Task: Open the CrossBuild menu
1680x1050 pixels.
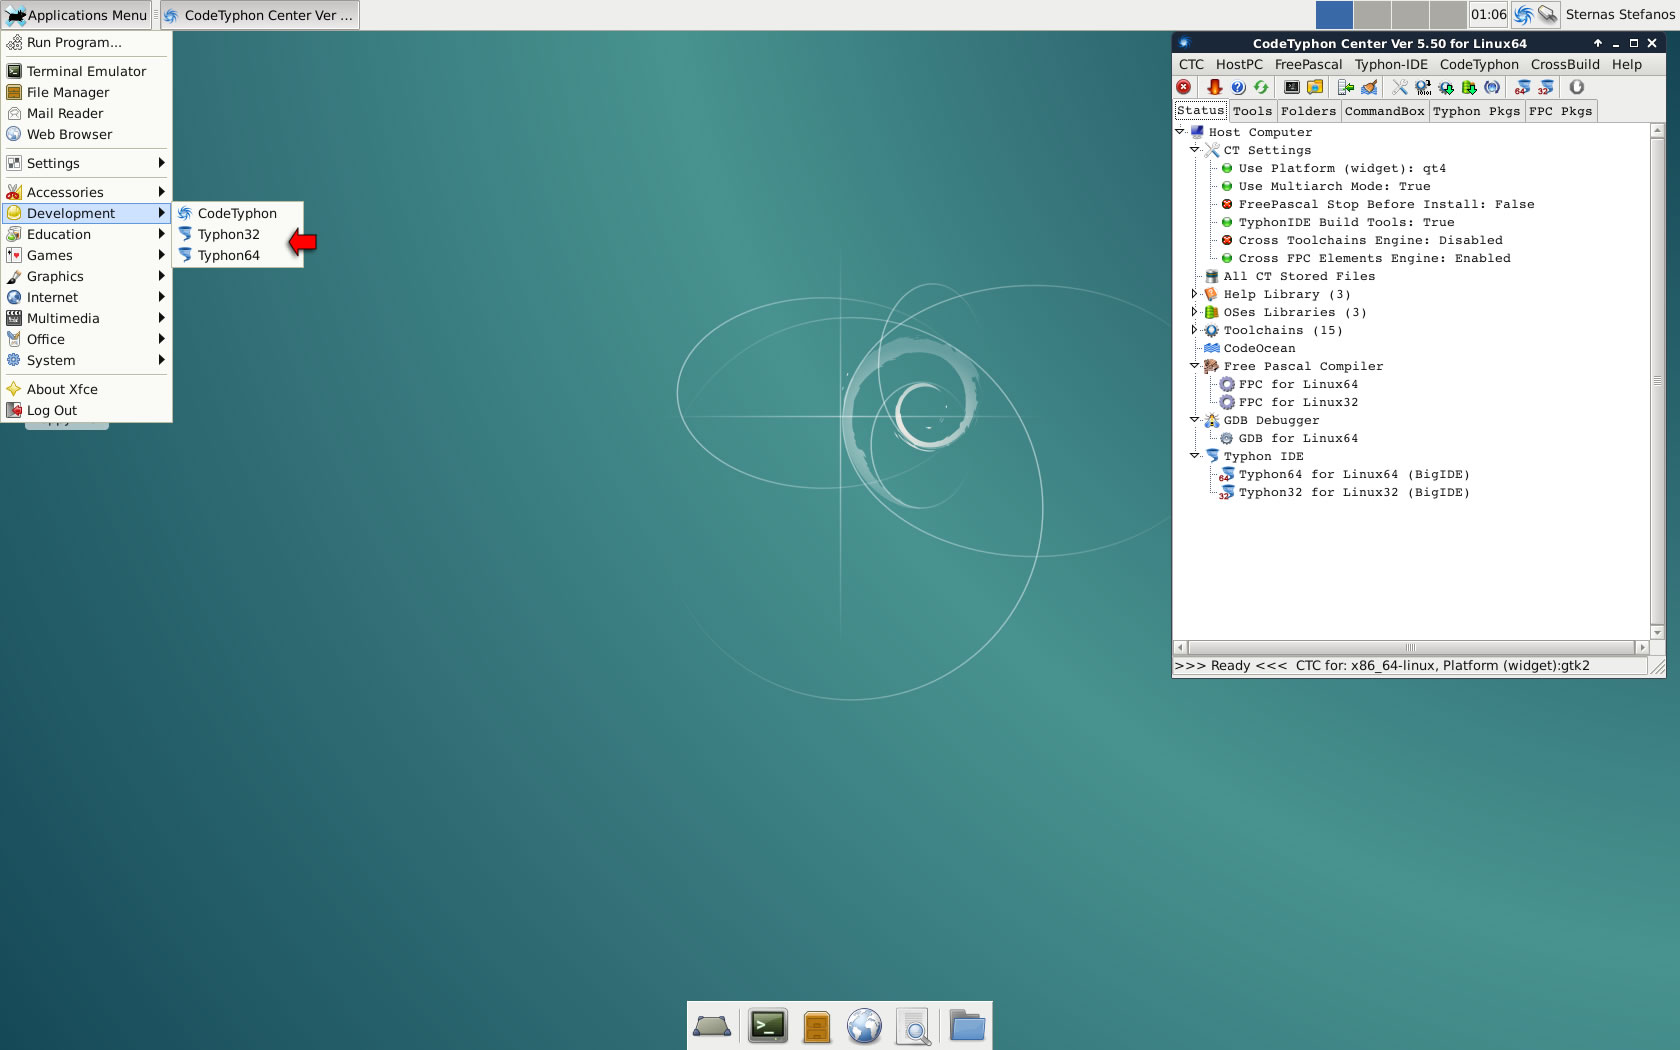Action: (x=1565, y=64)
